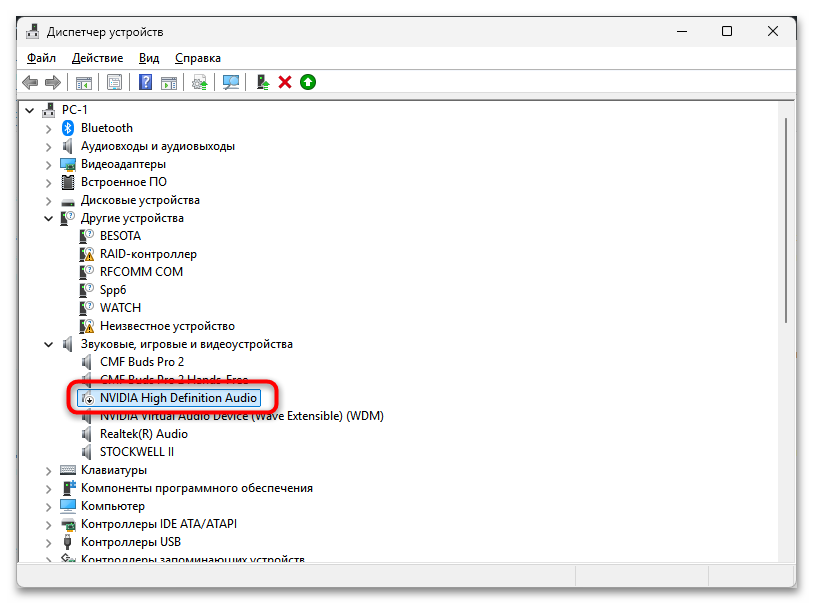Select the Realtek(R) Audio device
This screenshot has width=813, height=604.
tap(143, 434)
